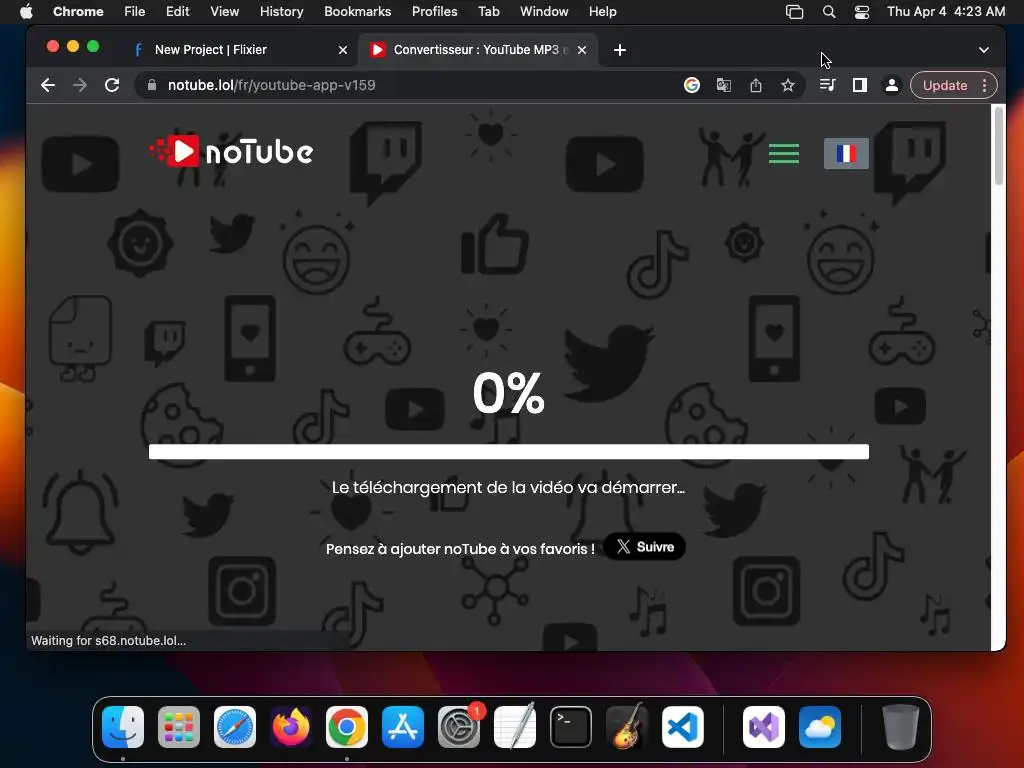The width and height of the screenshot is (1024, 768).
Task: Click 'Waiting for s68.notube.lol...' status text
Action: [x=108, y=641]
